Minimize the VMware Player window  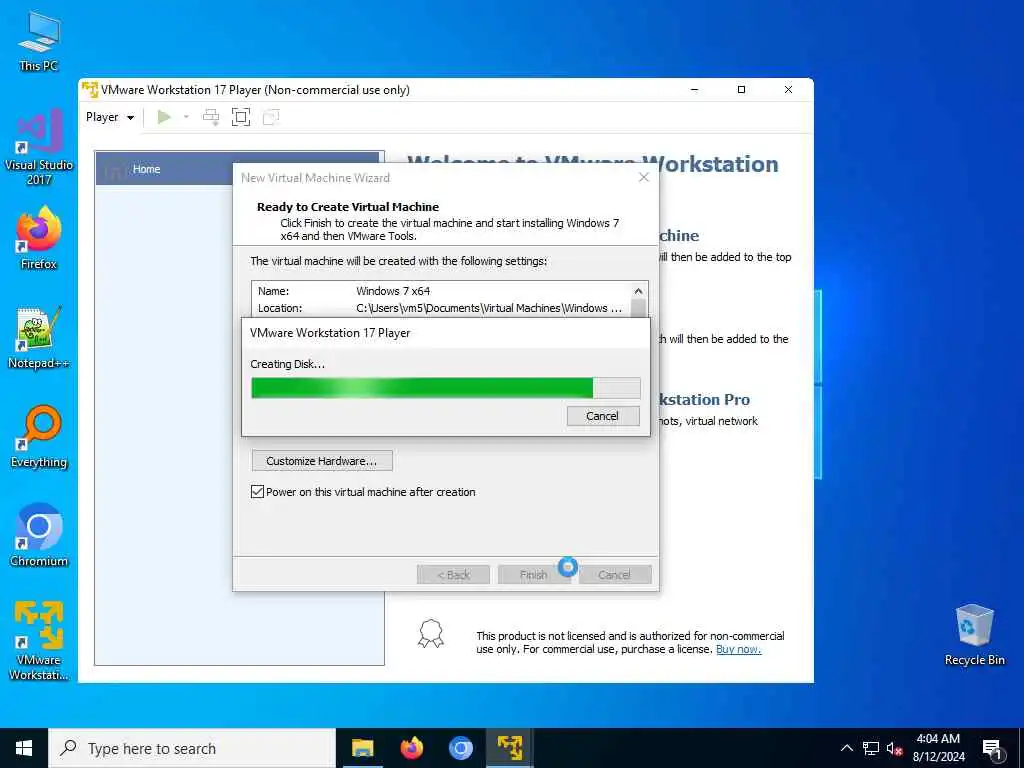pos(695,89)
